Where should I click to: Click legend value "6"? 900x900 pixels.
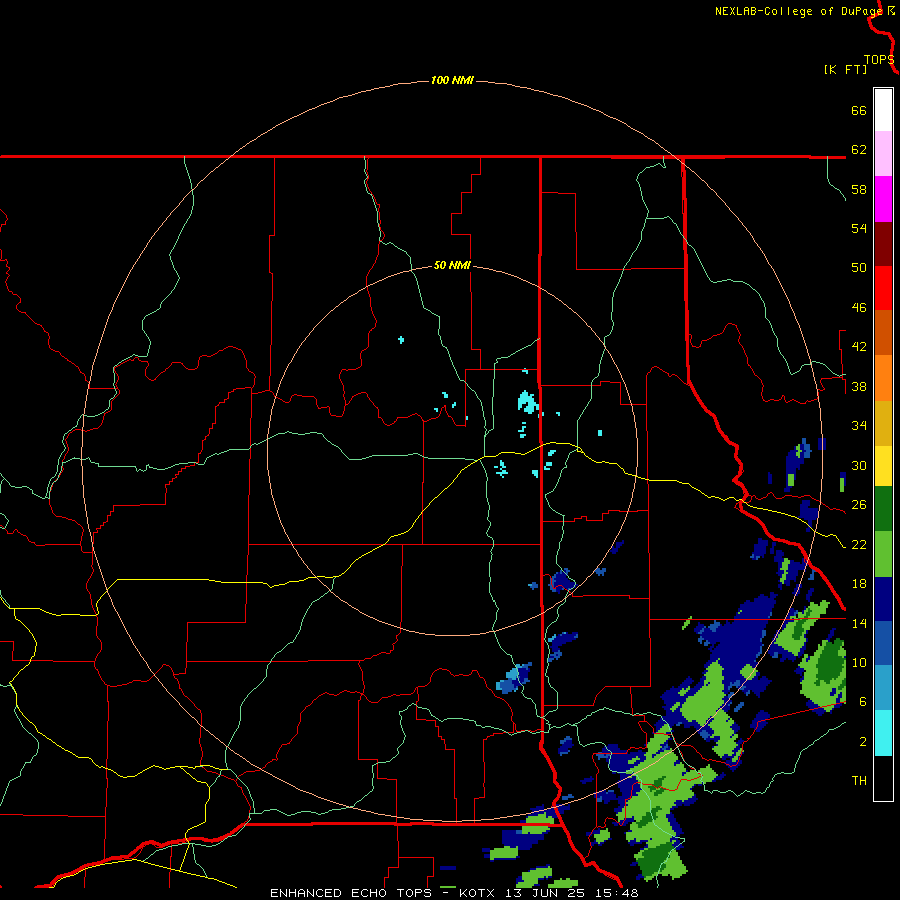(863, 702)
